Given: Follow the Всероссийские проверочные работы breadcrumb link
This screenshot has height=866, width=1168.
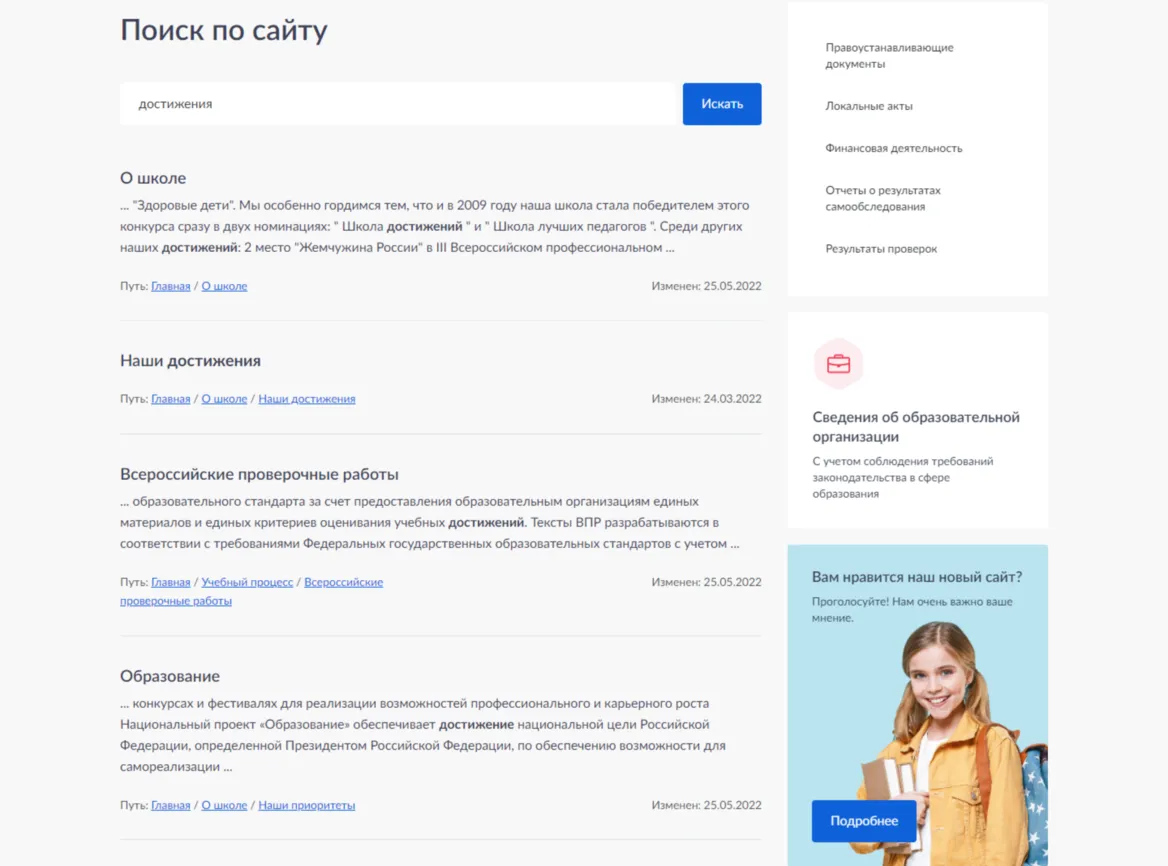Looking at the screenshot, I should click(343, 582).
